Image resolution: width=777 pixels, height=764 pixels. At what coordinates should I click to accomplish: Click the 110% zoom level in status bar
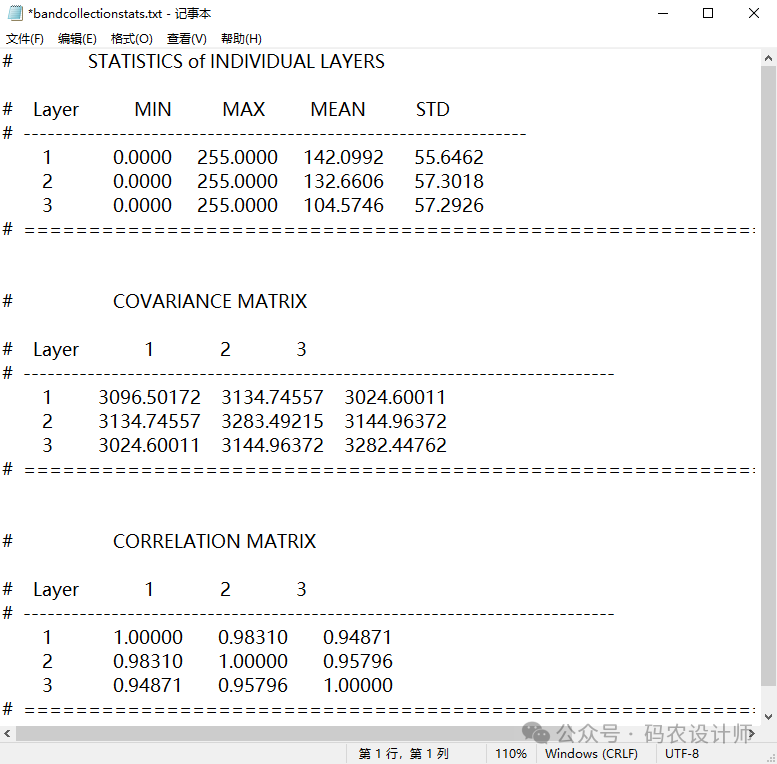[x=510, y=753]
